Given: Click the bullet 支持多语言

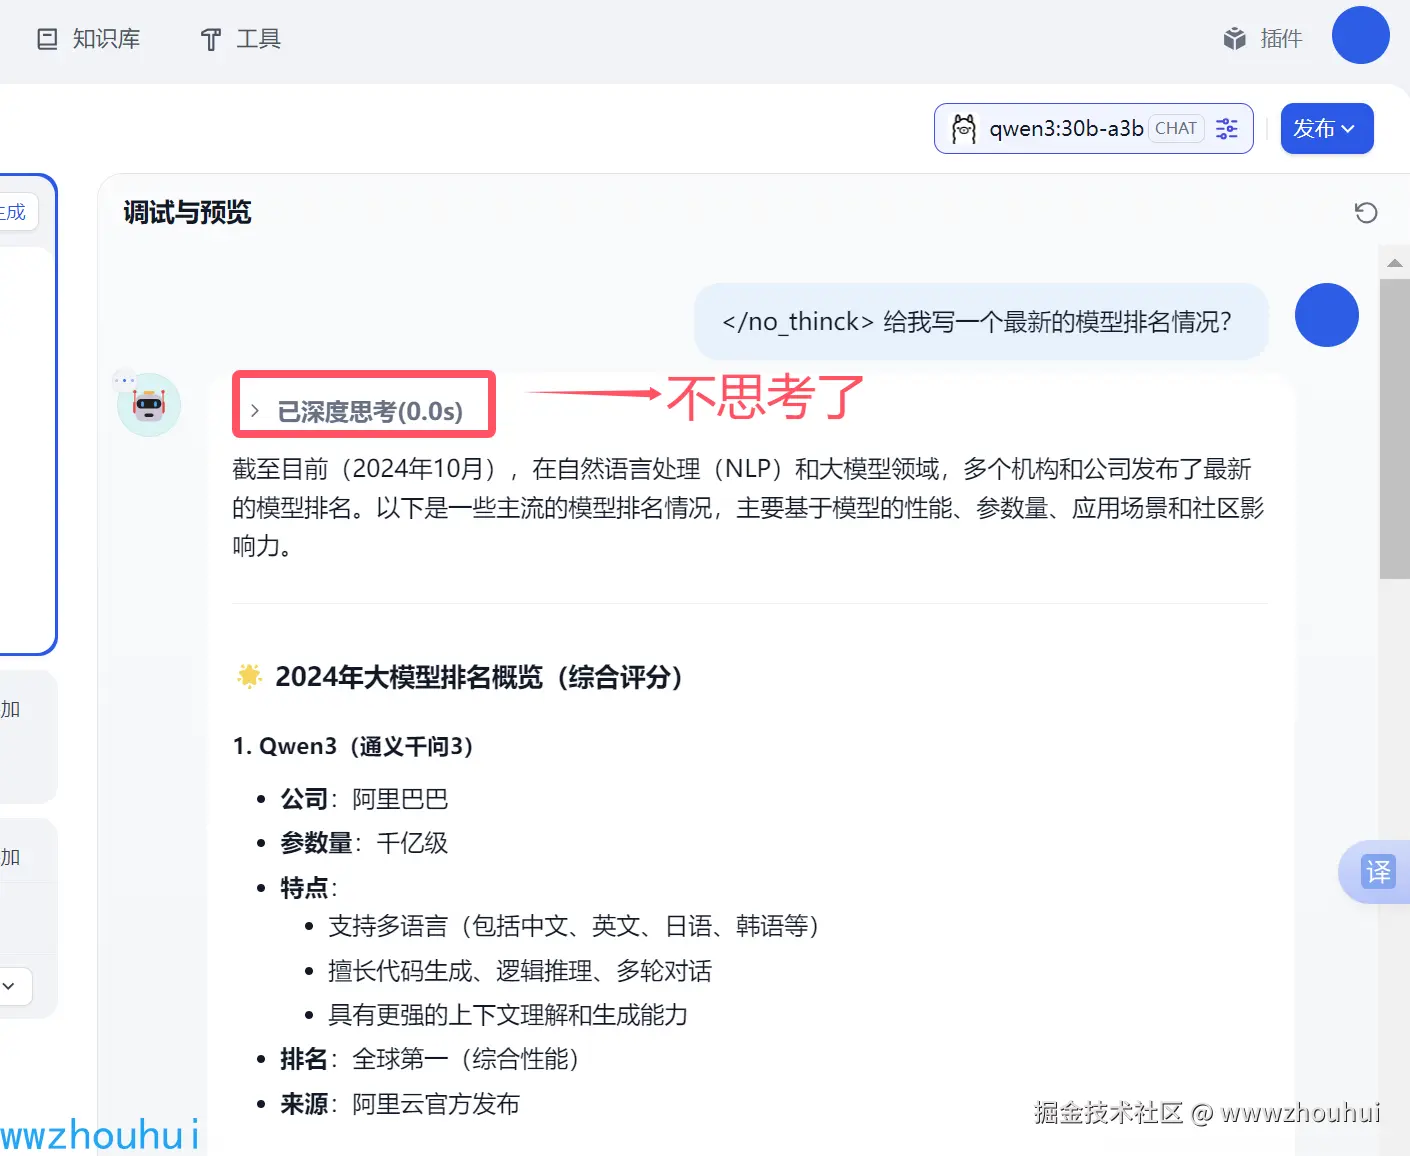Looking at the screenshot, I should tap(574, 926).
